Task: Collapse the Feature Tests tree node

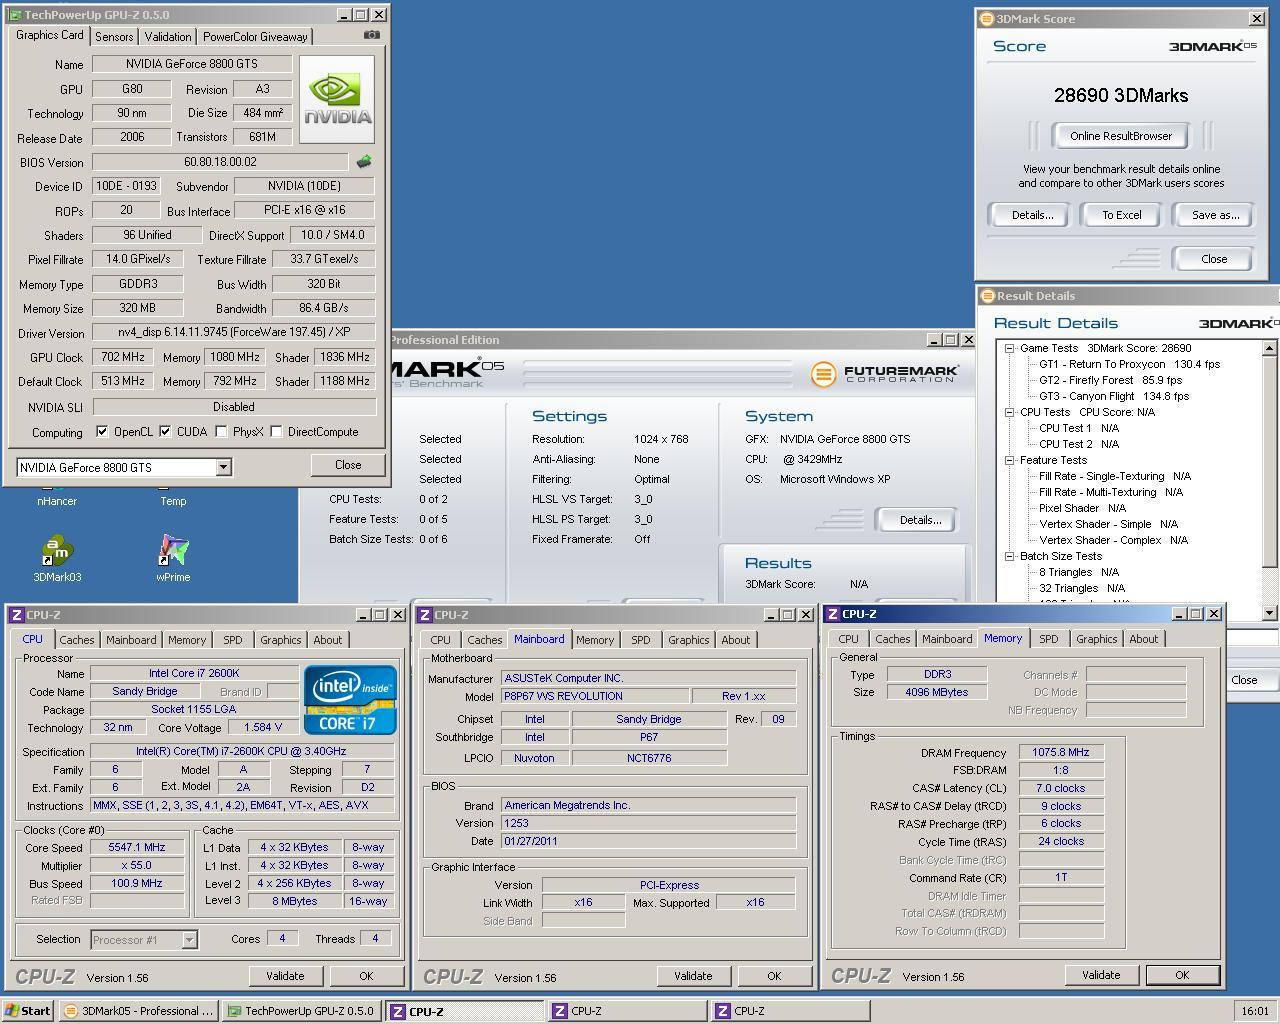Action: (x=1010, y=460)
